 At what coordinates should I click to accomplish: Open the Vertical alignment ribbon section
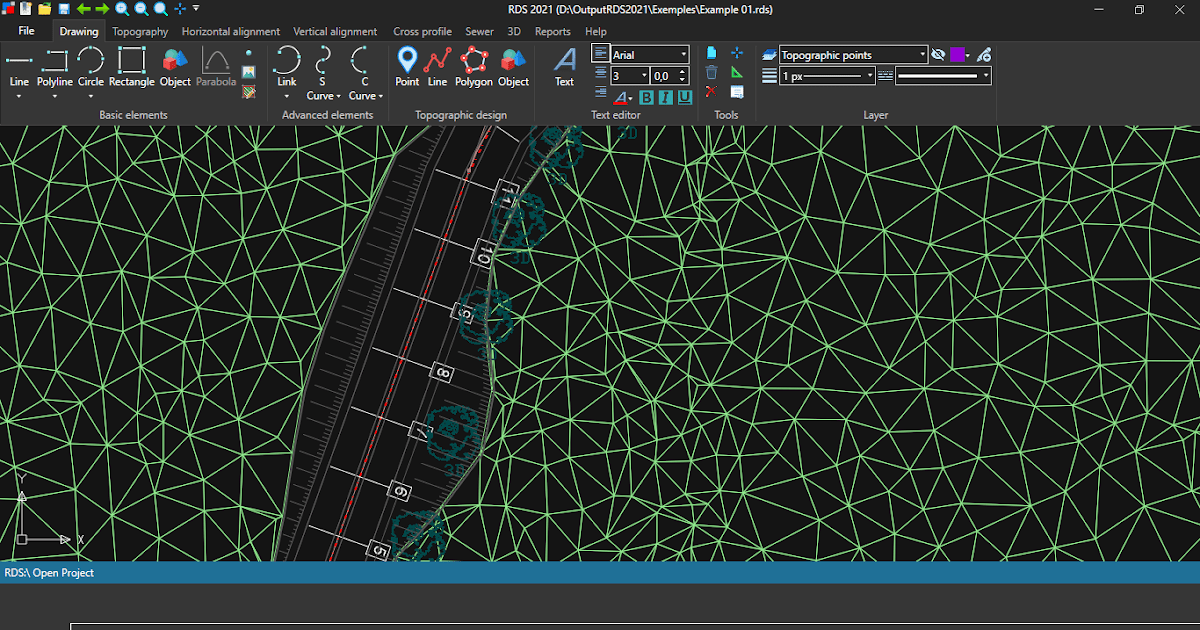coord(335,31)
